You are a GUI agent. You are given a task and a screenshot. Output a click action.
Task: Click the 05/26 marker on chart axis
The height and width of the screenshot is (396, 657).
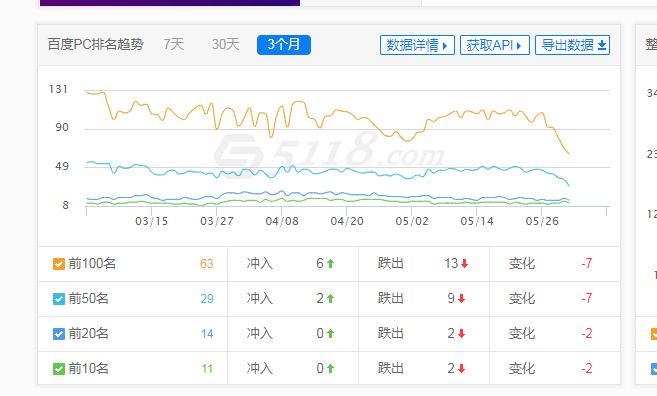(542, 221)
